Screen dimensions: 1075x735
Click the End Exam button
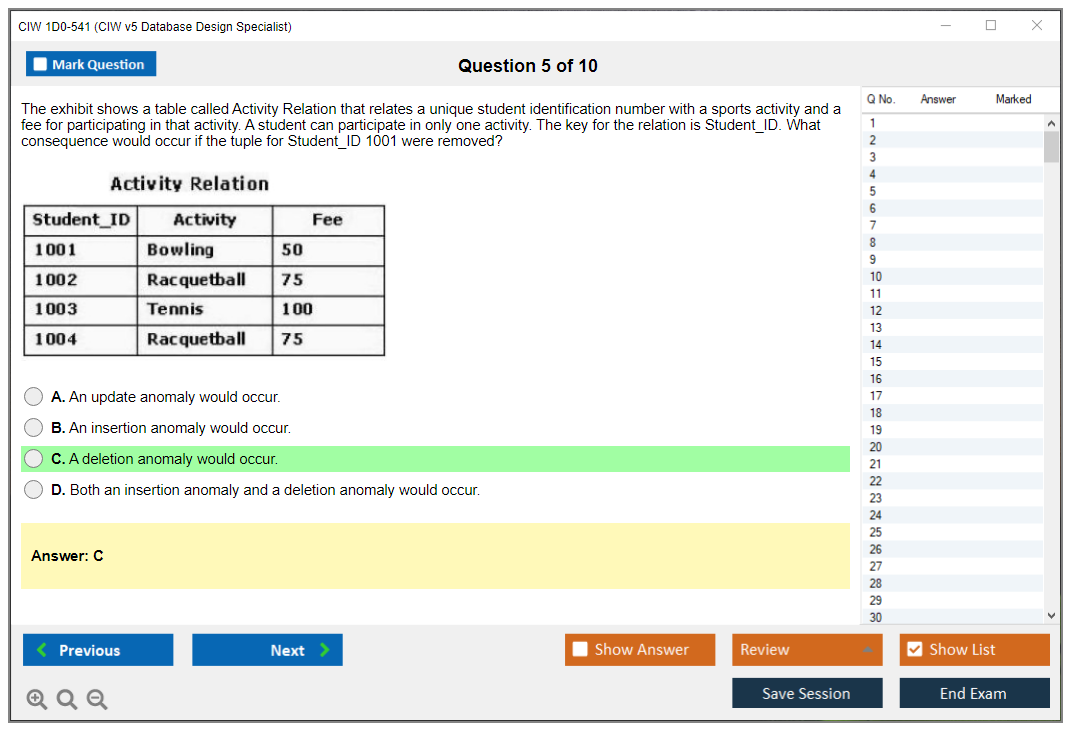point(974,693)
